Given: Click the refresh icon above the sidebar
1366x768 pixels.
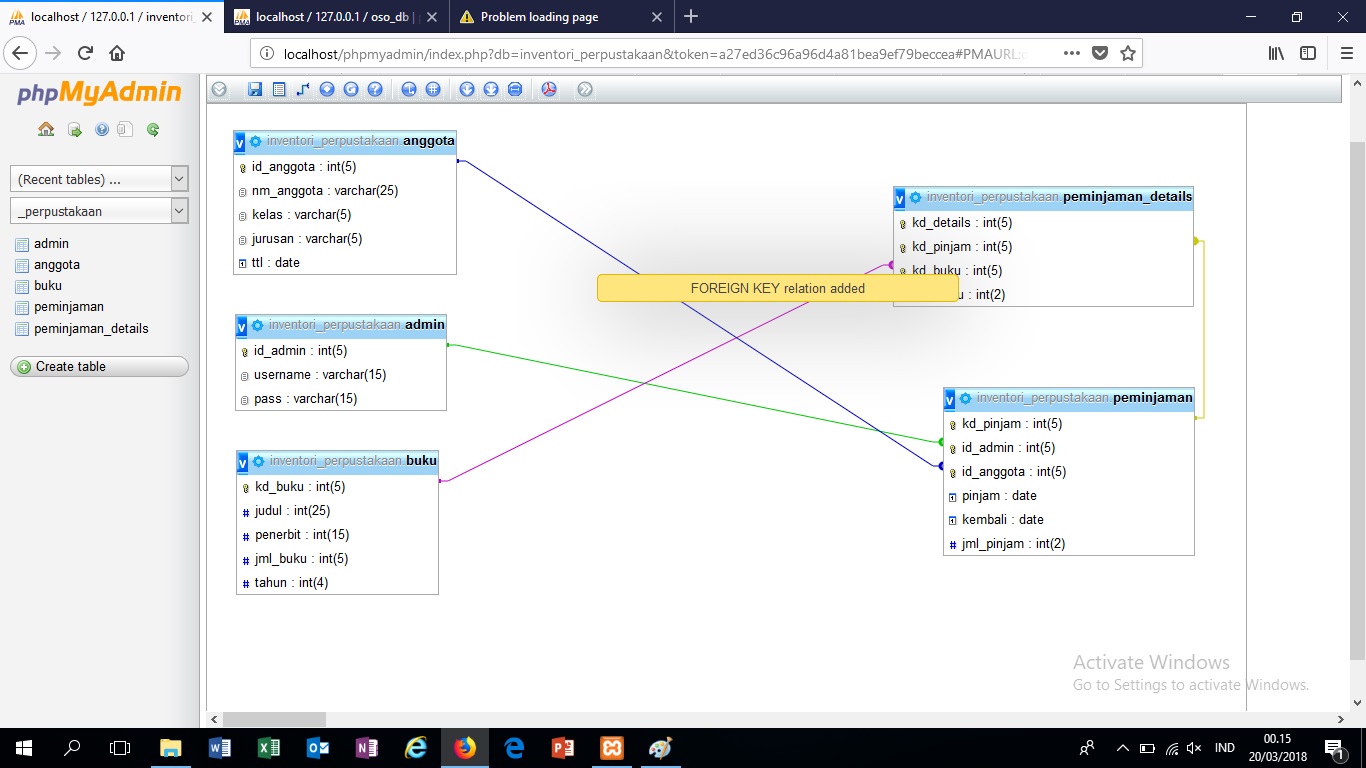Looking at the screenshot, I should tap(152, 130).
